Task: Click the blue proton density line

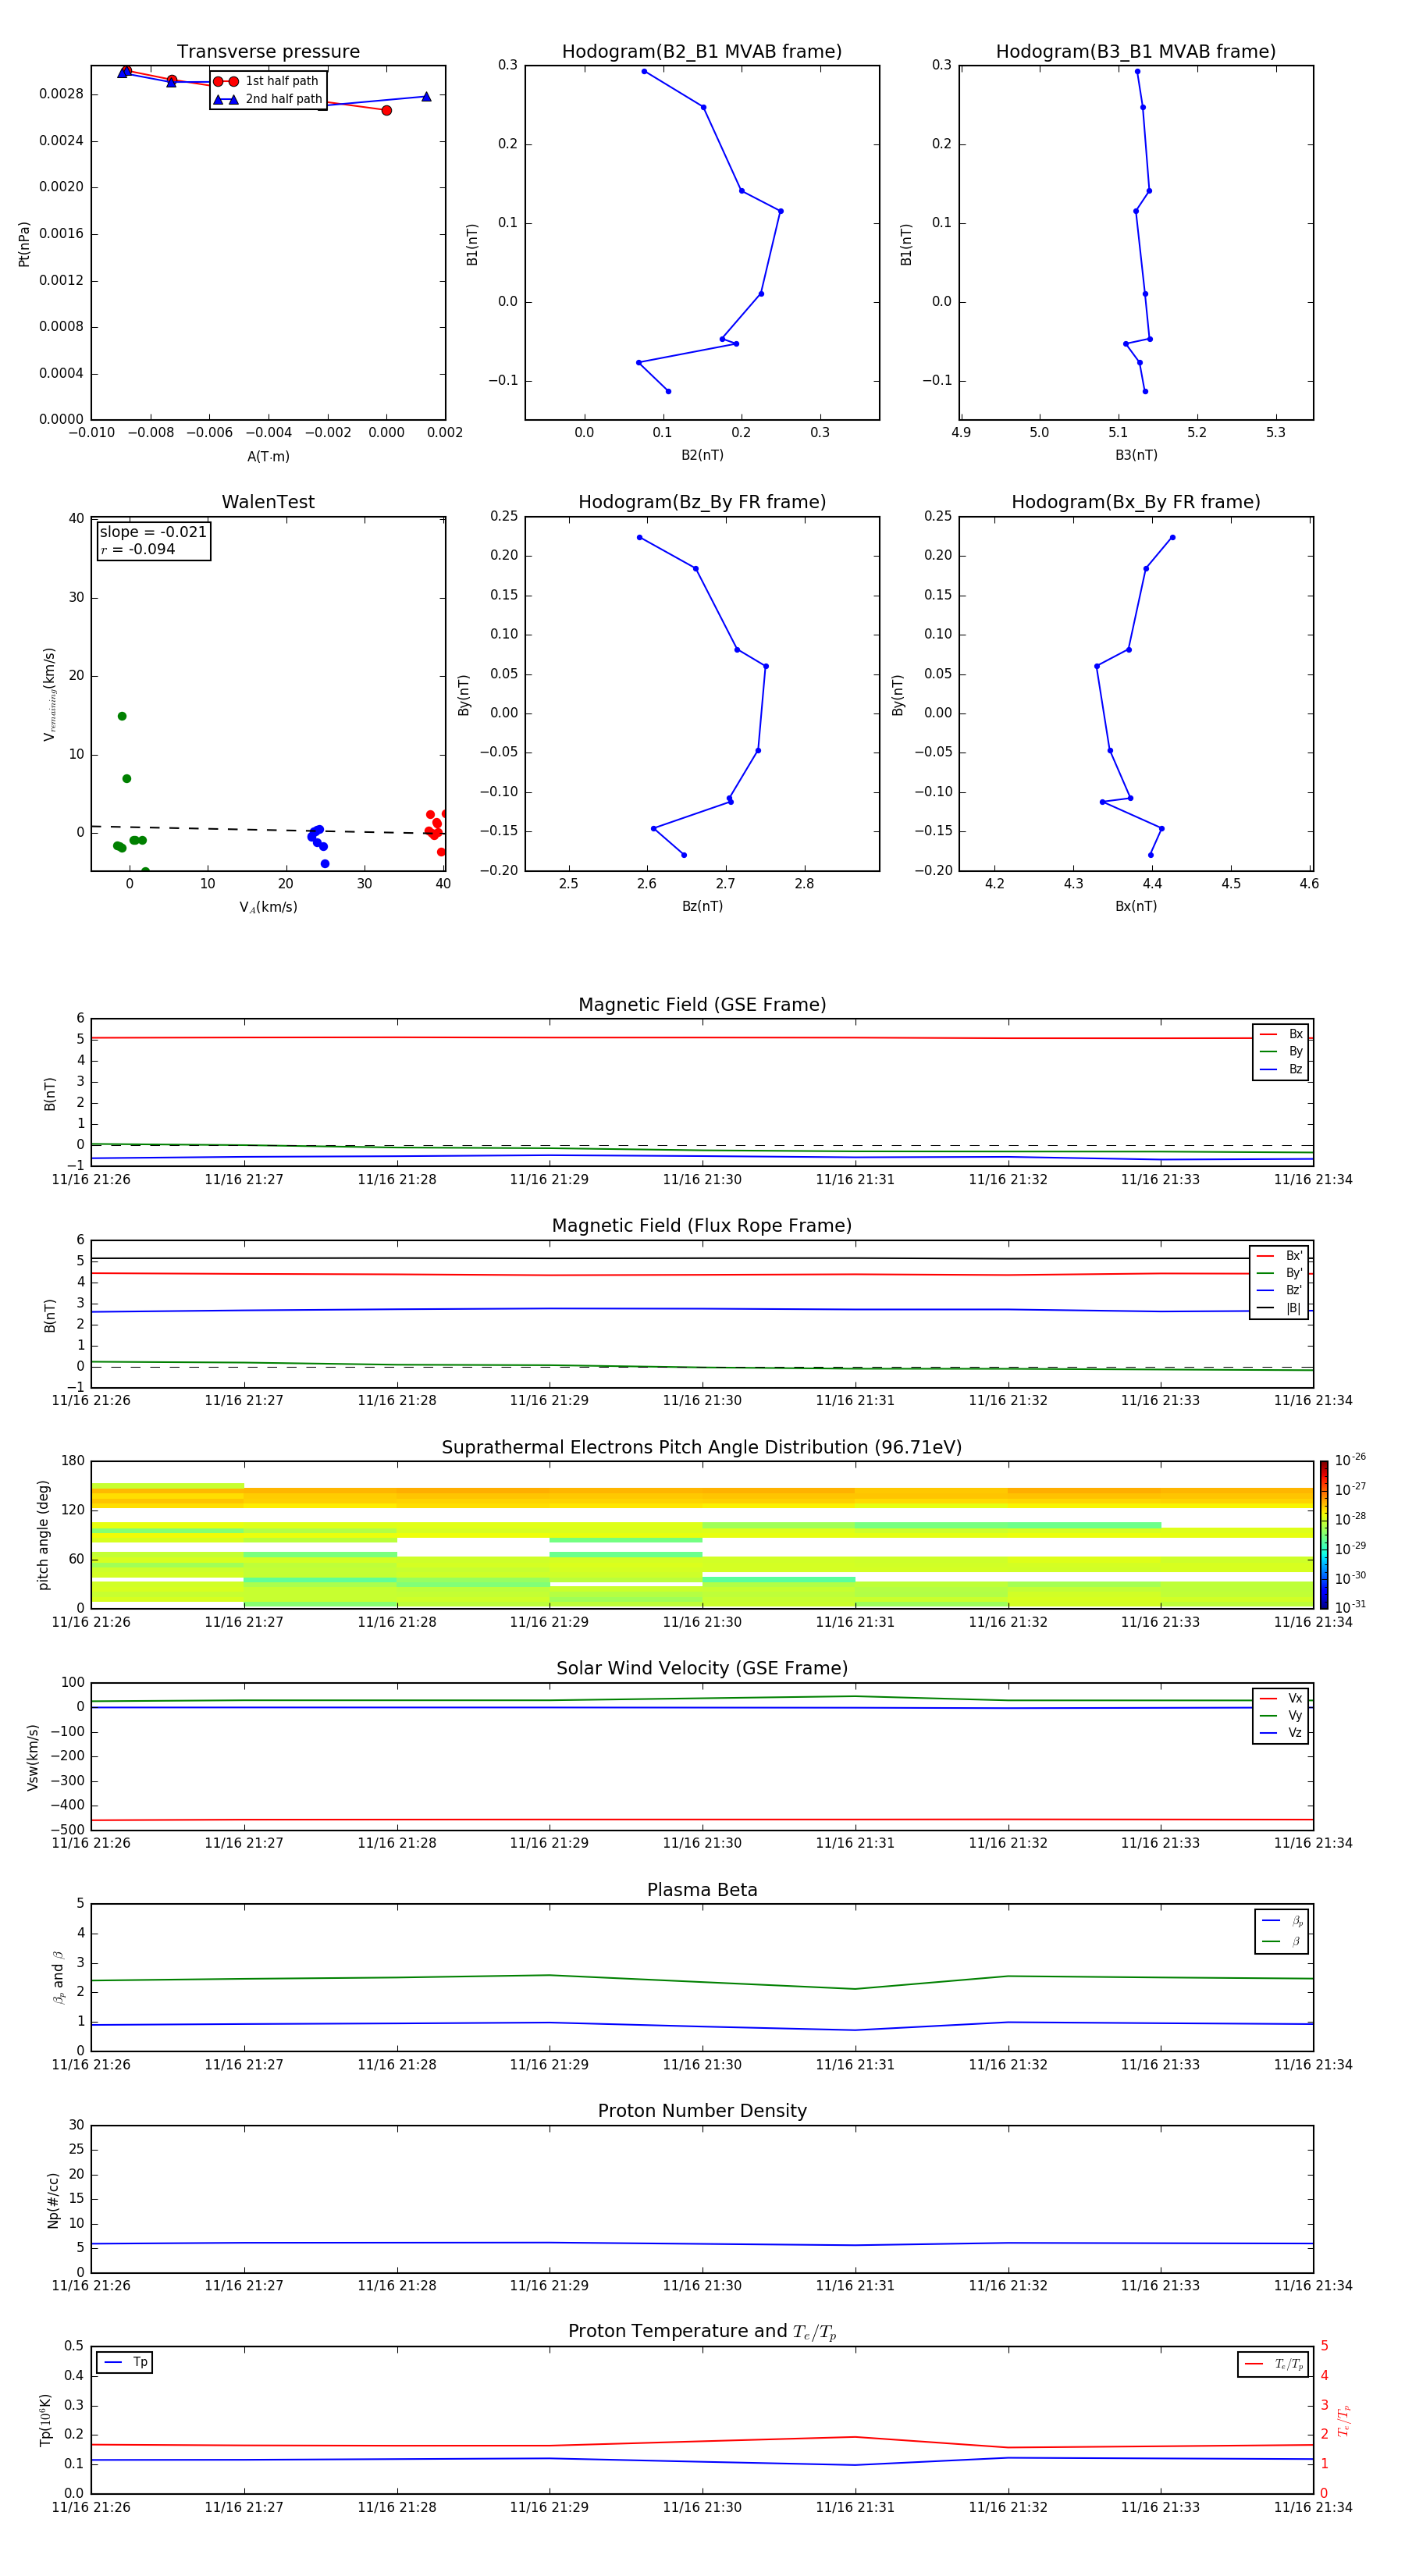Action: [702, 2244]
